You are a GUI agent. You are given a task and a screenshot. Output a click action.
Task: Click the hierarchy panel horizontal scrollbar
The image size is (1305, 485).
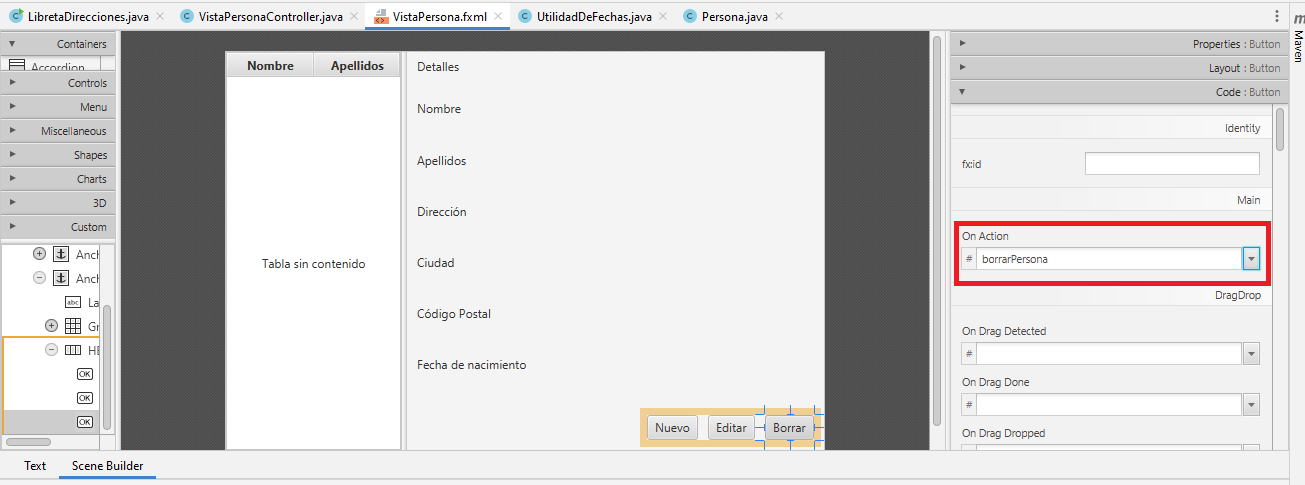pos(27,441)
